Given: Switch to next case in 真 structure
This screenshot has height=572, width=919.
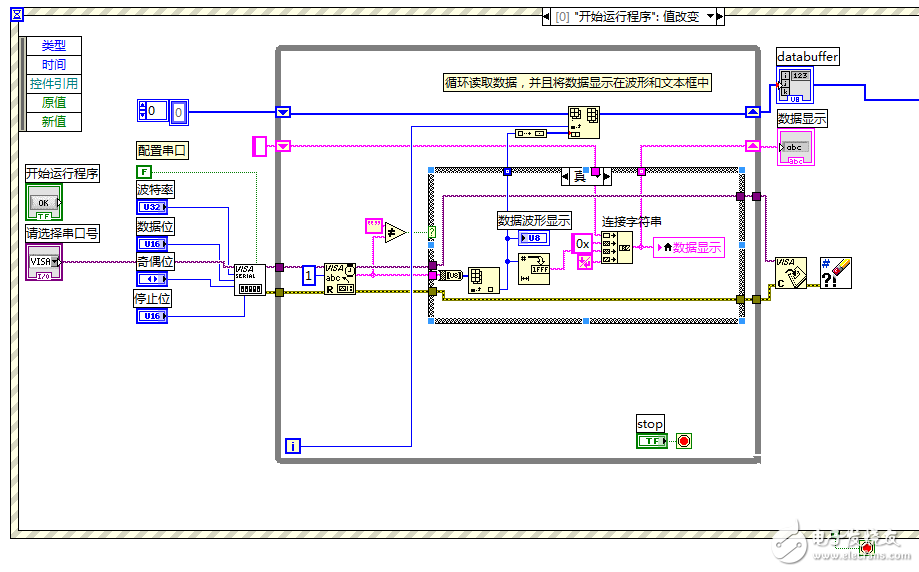Looking at the screenshot, I should point(607,176).
